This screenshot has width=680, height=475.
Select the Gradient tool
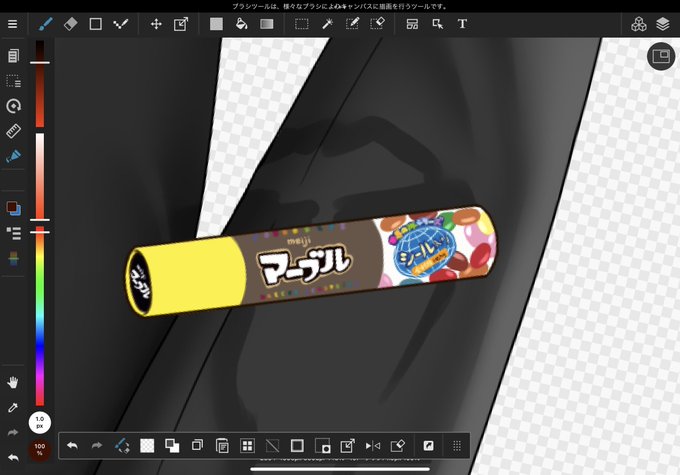[267, 24]
